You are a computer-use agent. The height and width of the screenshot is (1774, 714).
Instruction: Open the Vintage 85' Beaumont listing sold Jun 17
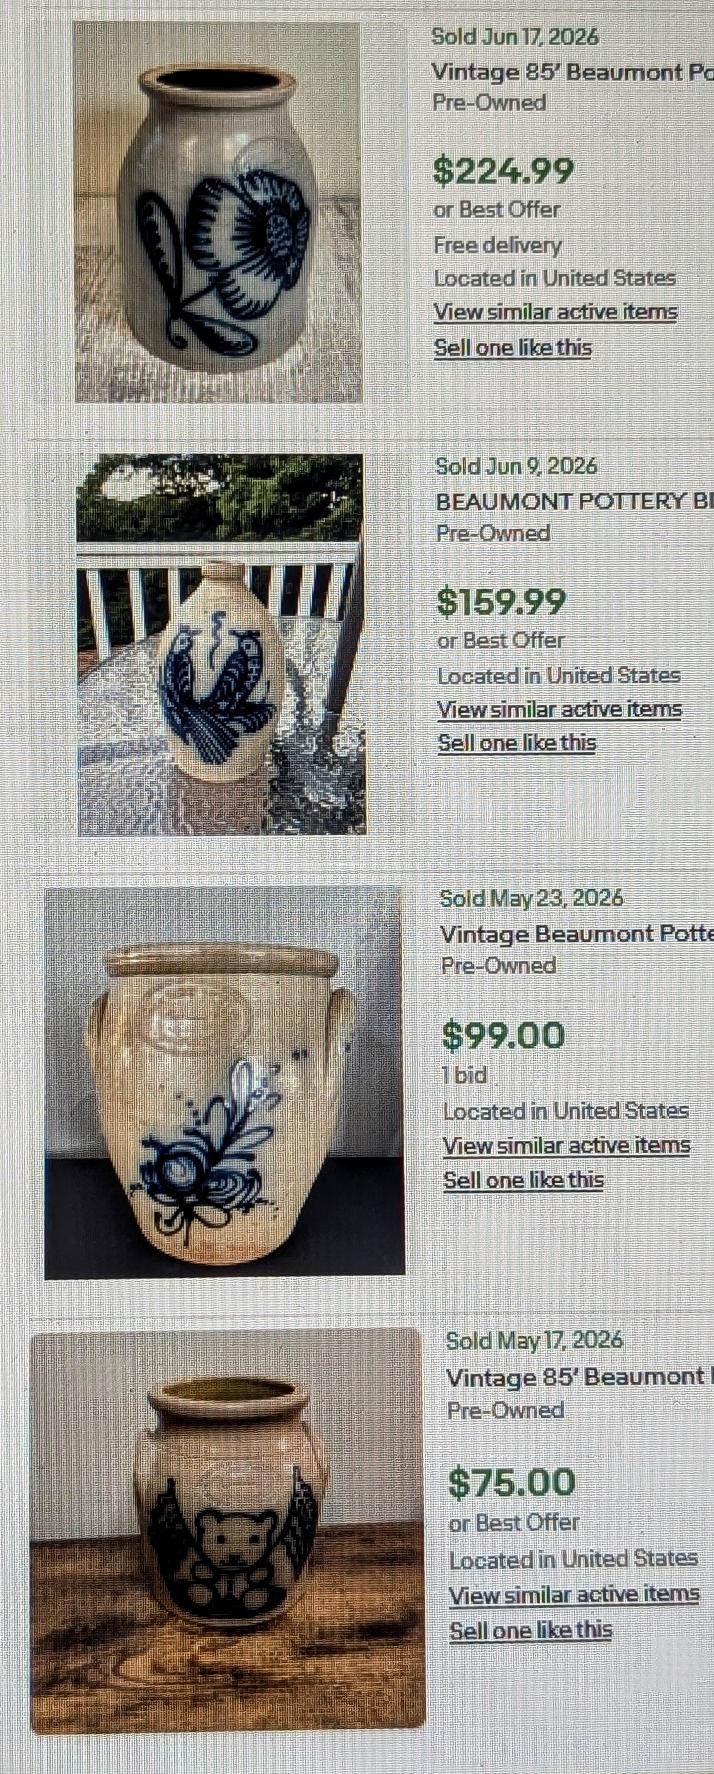[x=572, y=72]
